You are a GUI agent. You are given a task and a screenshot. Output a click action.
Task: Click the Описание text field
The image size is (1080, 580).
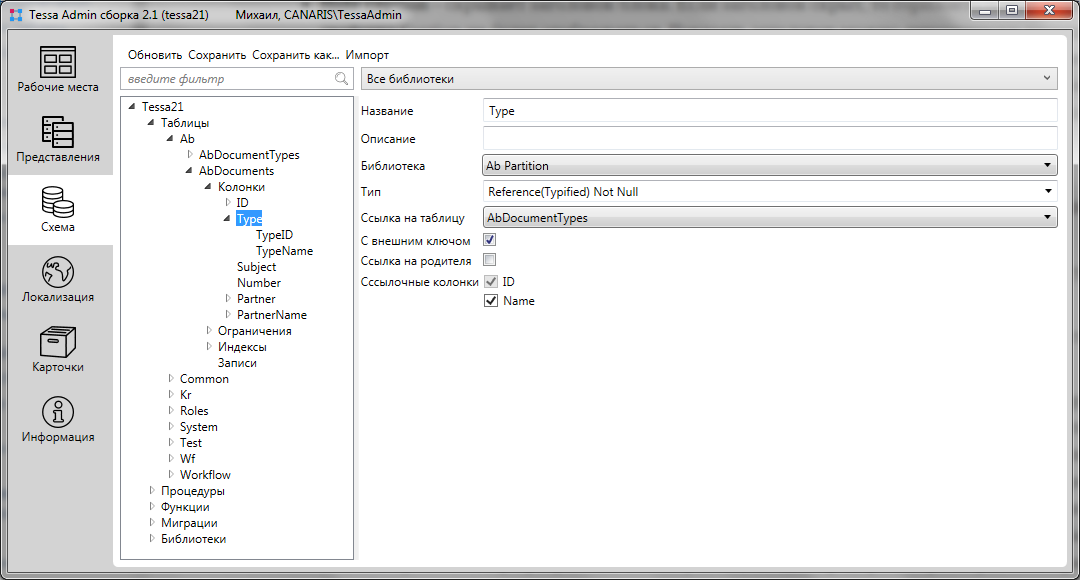point(769,138)
